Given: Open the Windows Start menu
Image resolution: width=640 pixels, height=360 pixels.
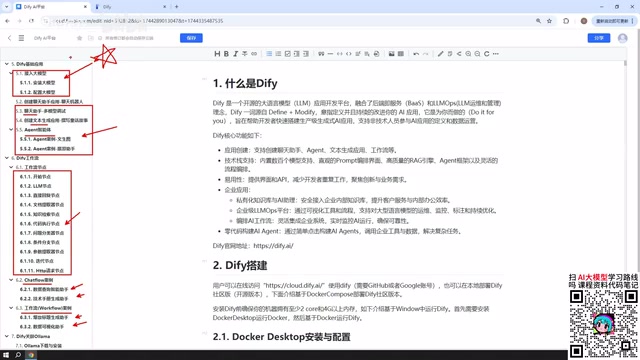Looking at the screenshot, I should tap(6, 355).
